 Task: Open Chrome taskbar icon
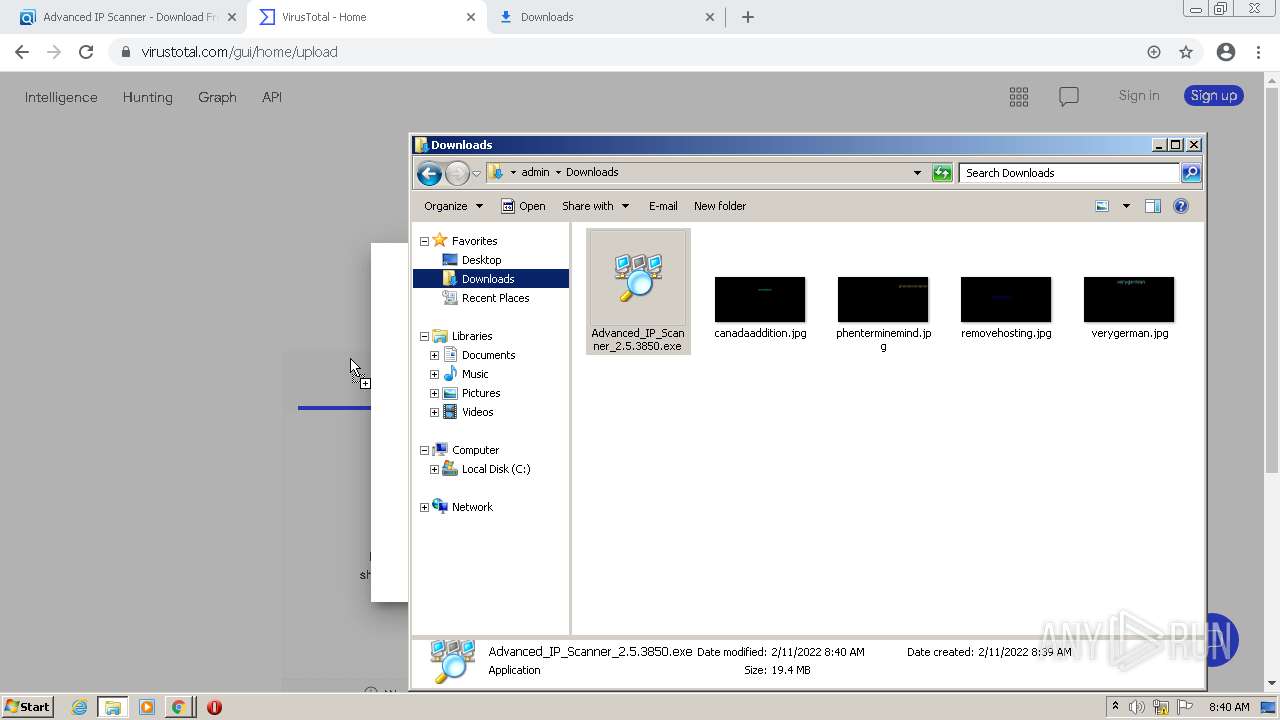click(178, 707)
